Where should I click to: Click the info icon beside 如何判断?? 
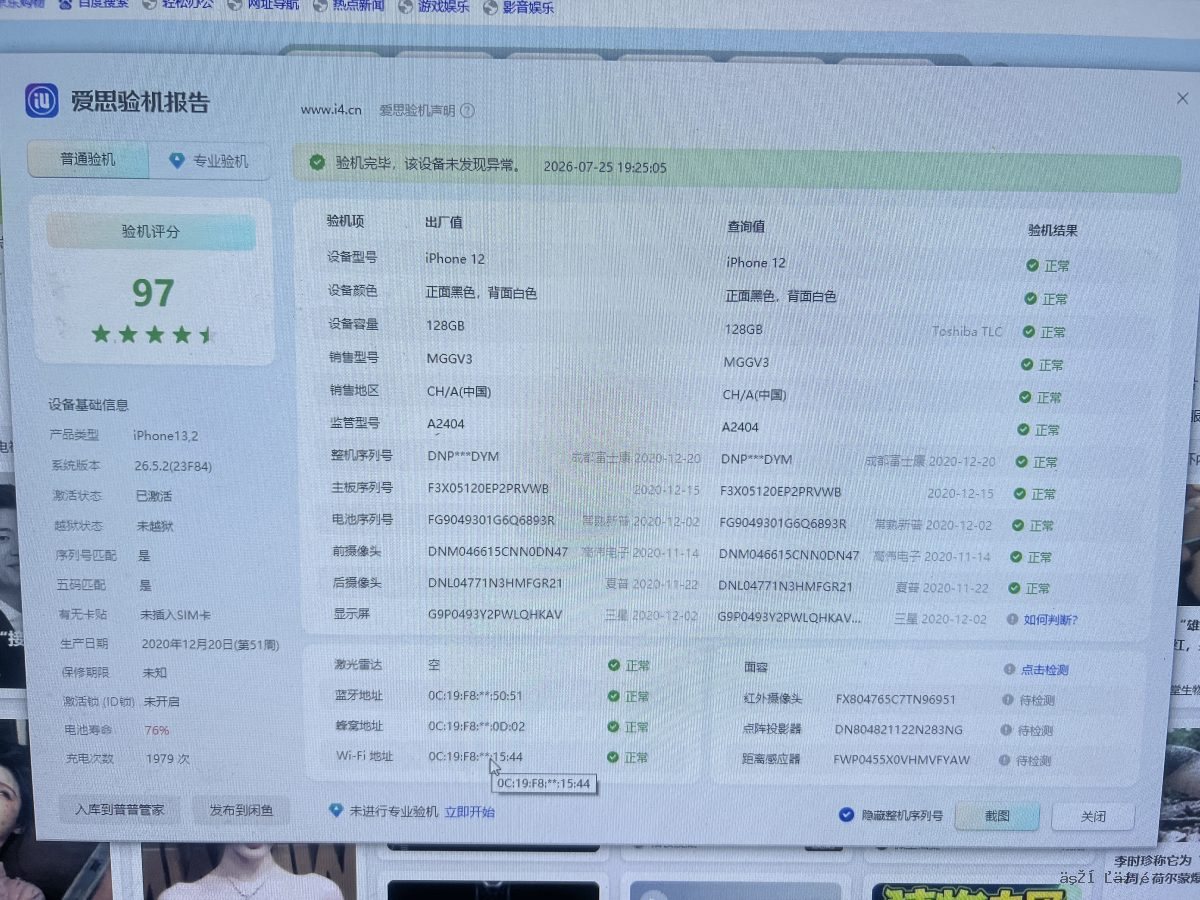pos(1012,620)
